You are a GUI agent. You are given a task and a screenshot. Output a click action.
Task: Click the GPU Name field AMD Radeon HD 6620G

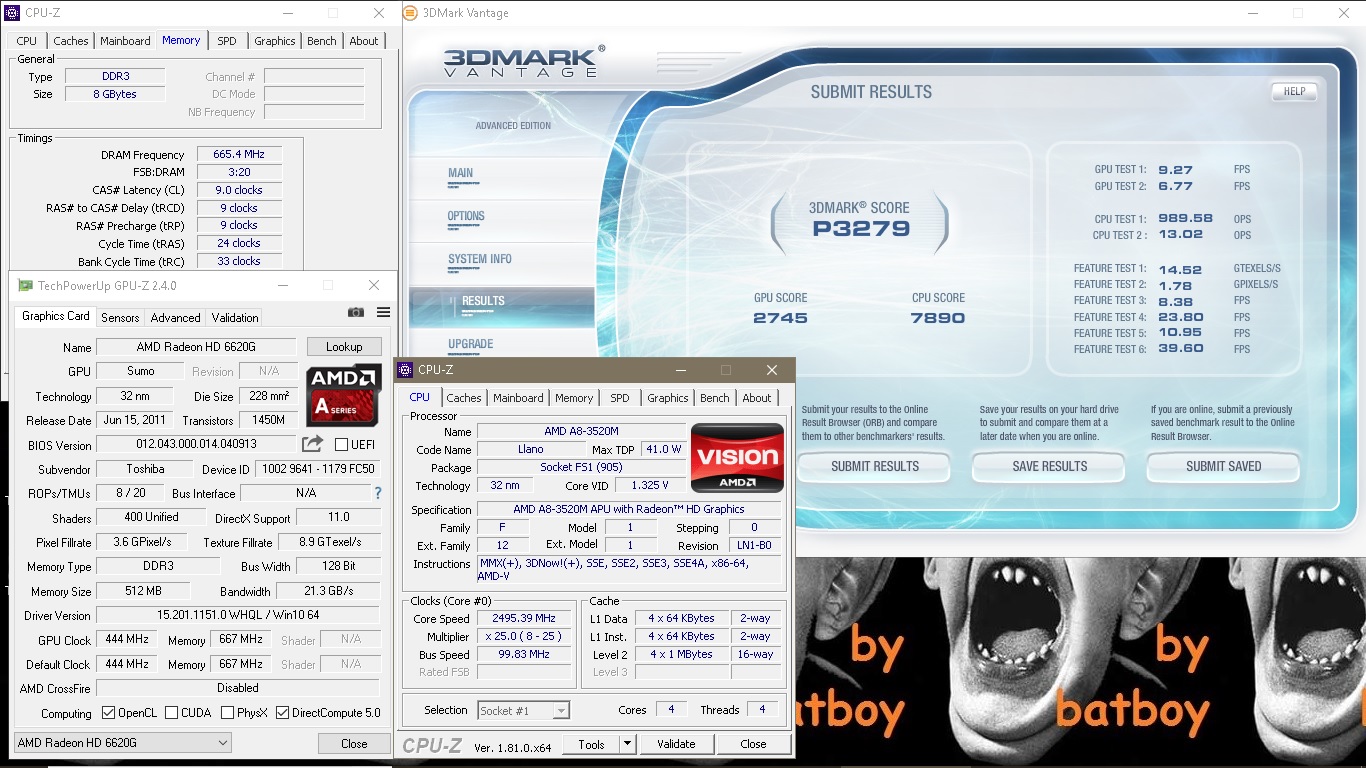click(197, 347)
